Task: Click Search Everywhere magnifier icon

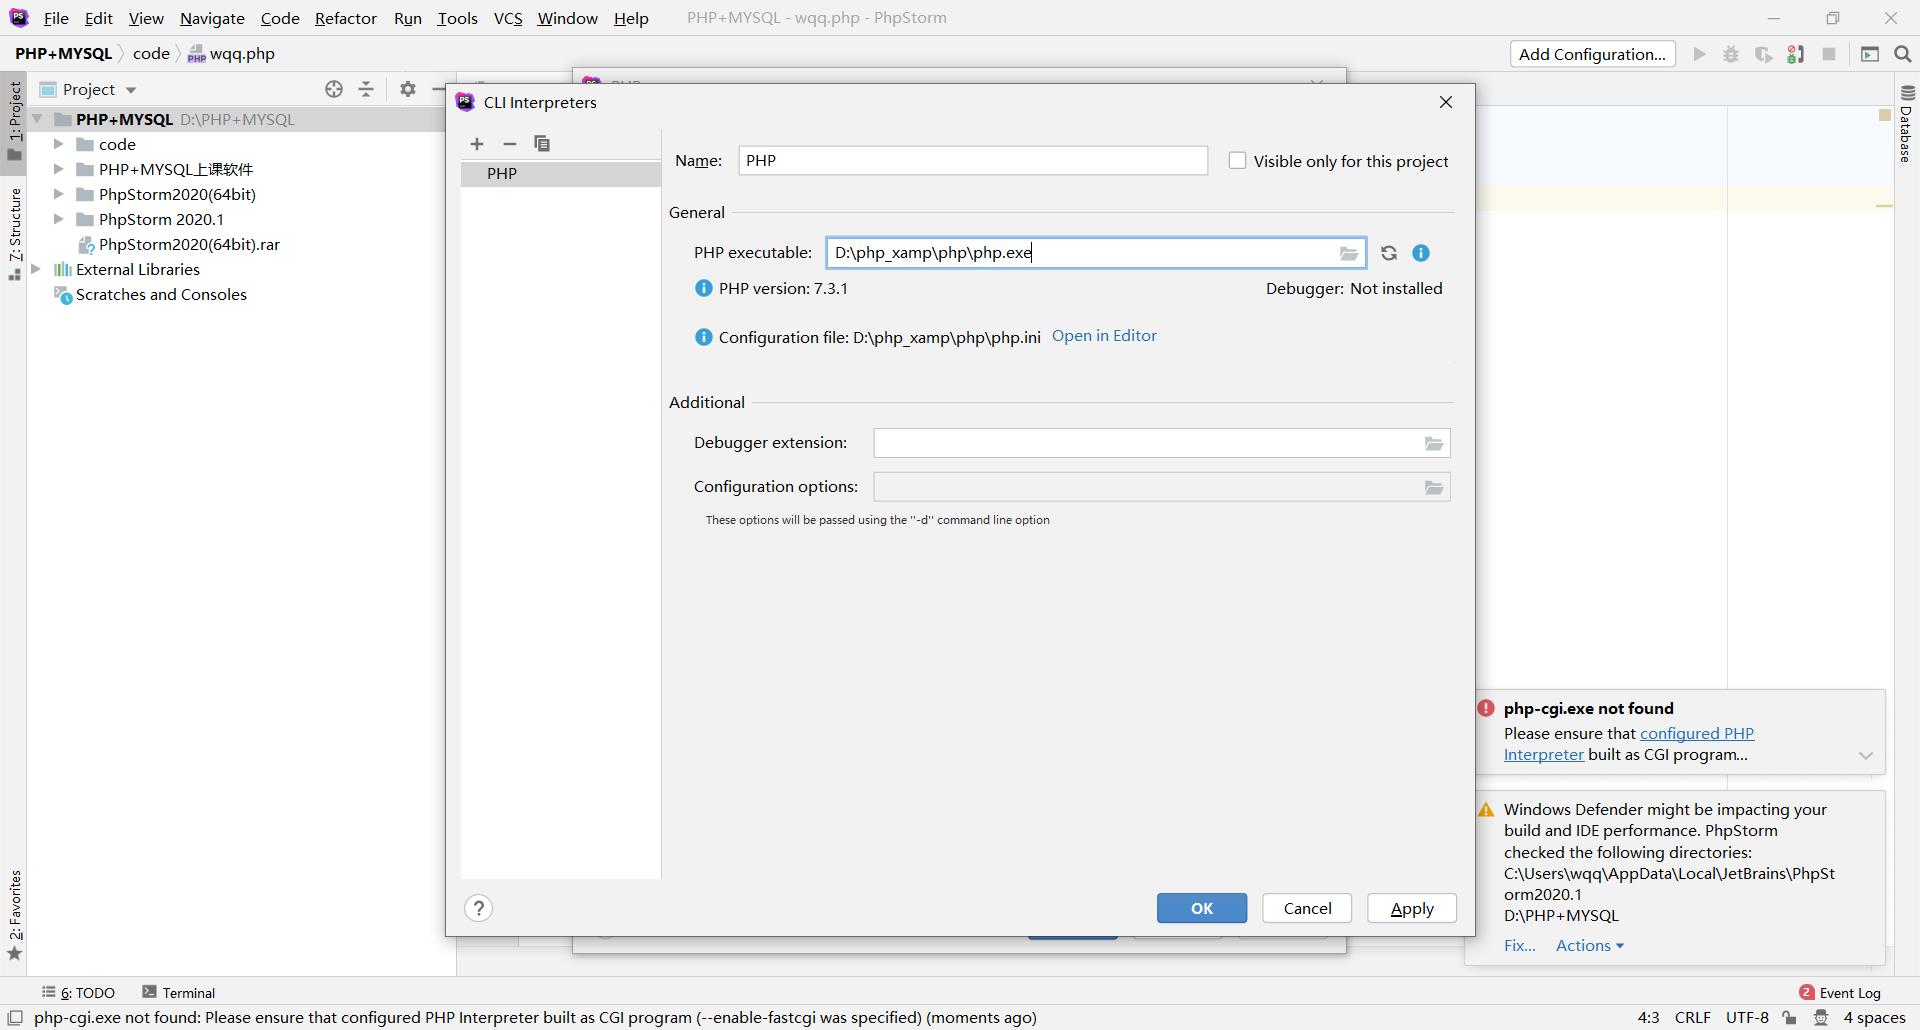Action: [x=1903, y=54]
